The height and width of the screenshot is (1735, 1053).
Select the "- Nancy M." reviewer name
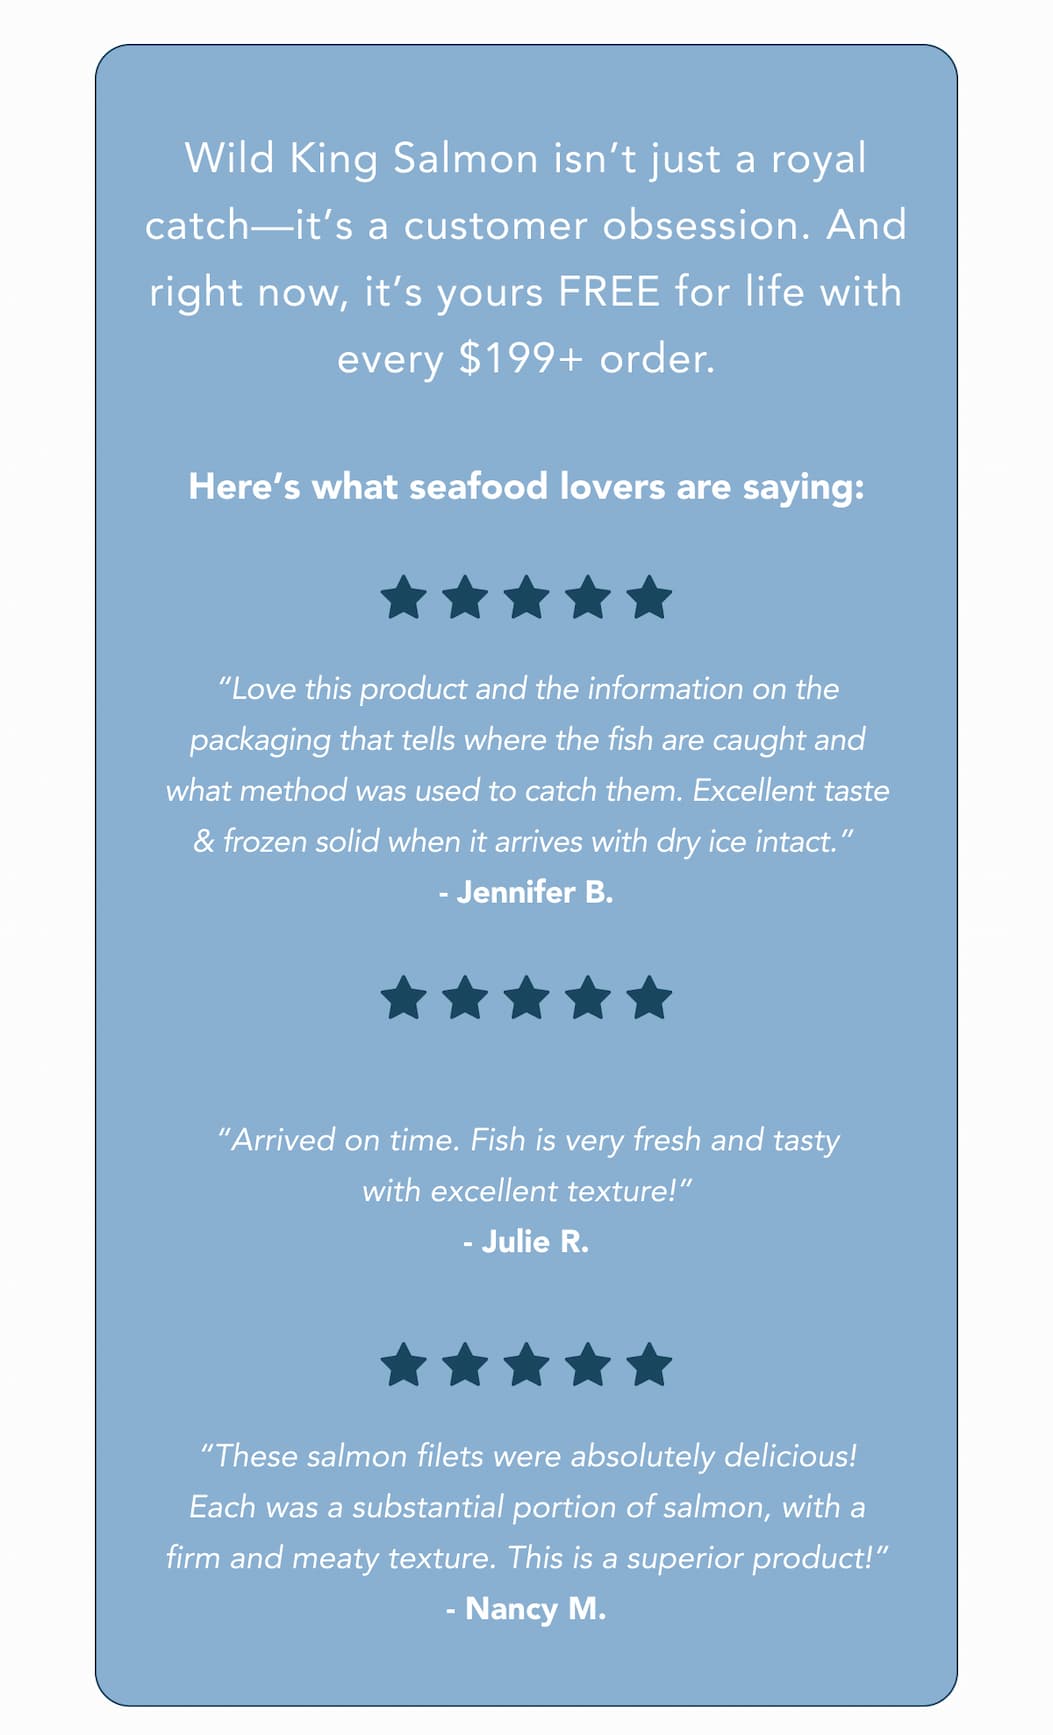click(x=526, y=1609)
